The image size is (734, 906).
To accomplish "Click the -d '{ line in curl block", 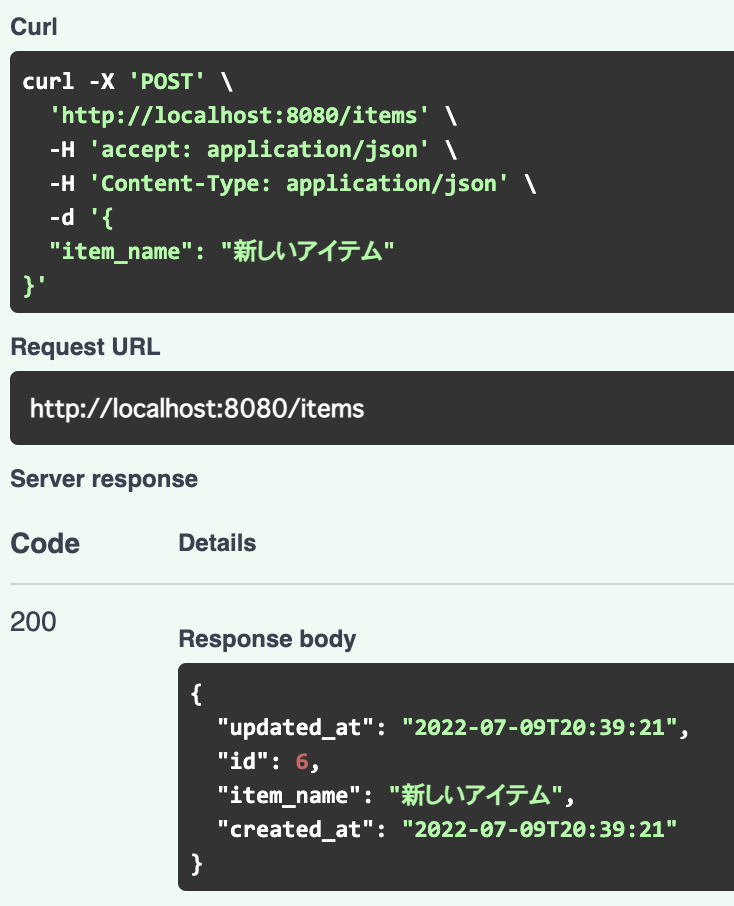I will coord(81,218).
